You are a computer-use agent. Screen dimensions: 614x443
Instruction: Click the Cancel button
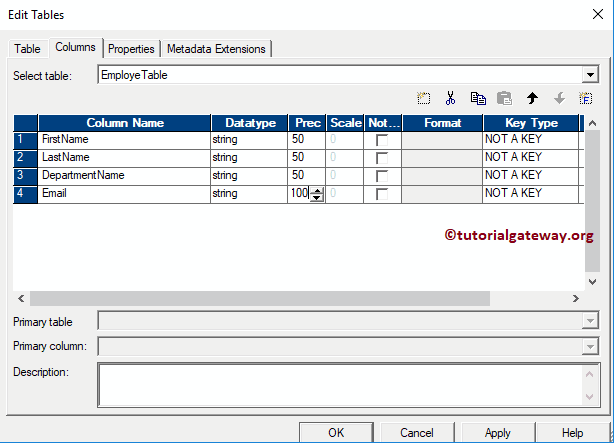(x=417, y=432)
